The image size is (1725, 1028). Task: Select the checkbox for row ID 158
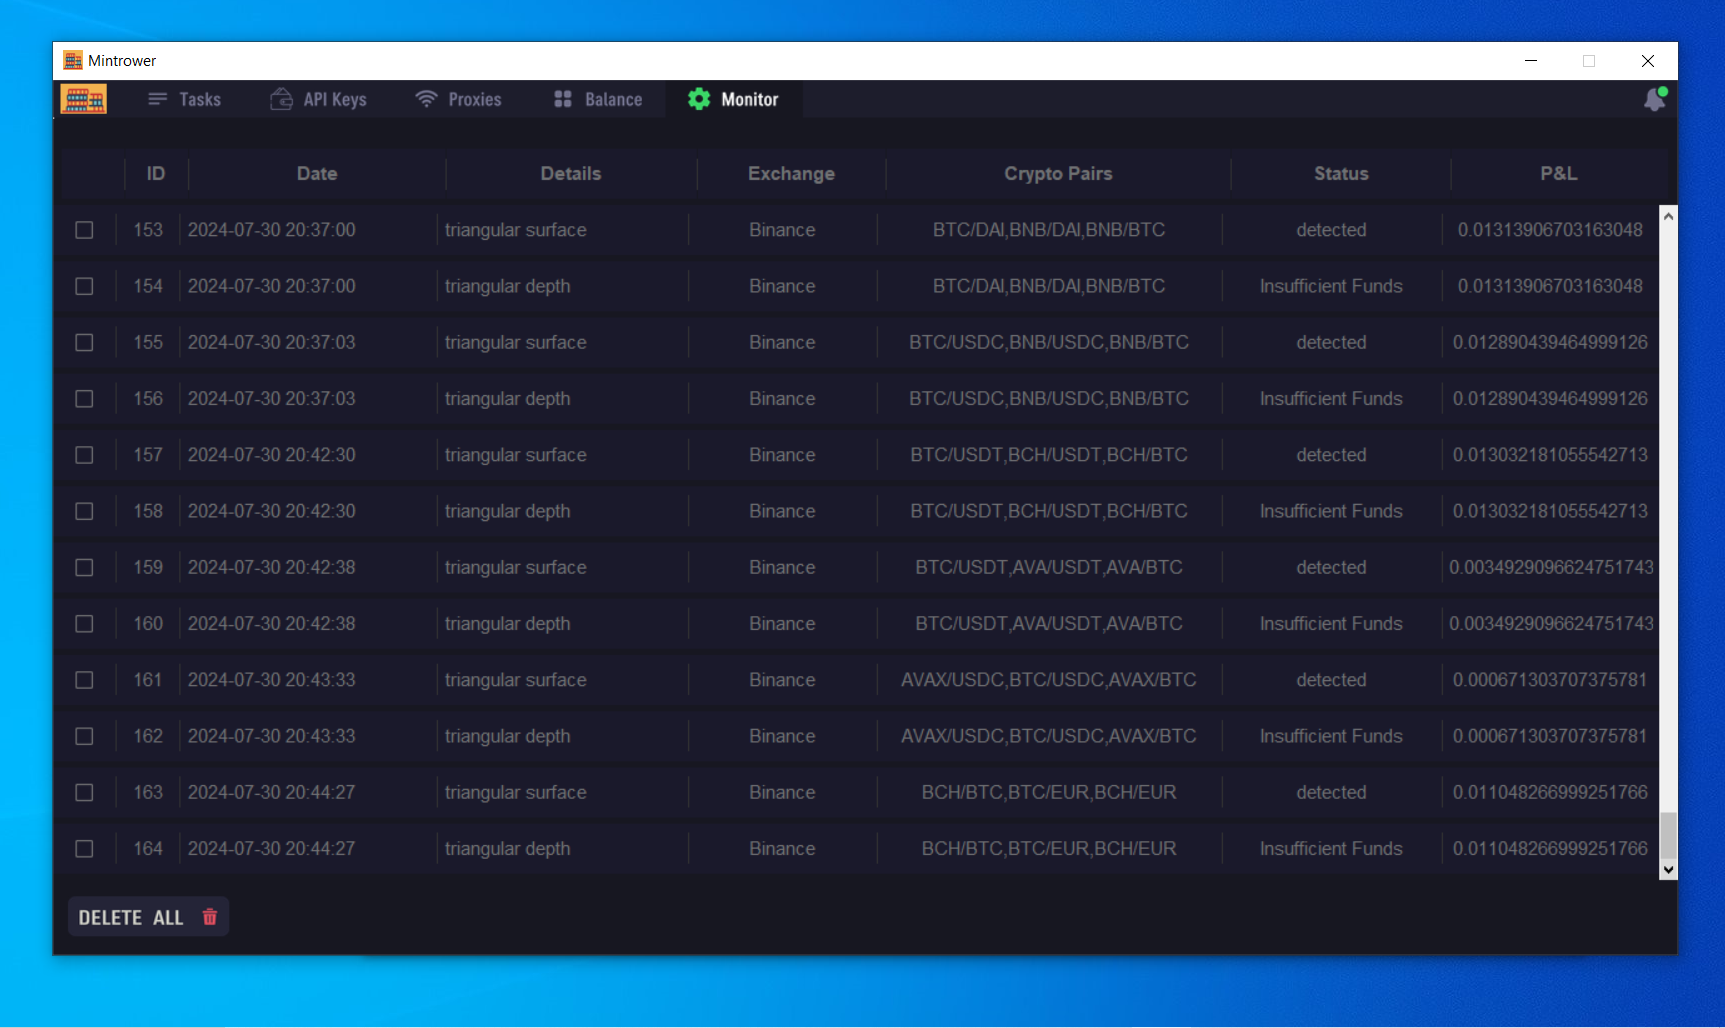tap(84, 511)
